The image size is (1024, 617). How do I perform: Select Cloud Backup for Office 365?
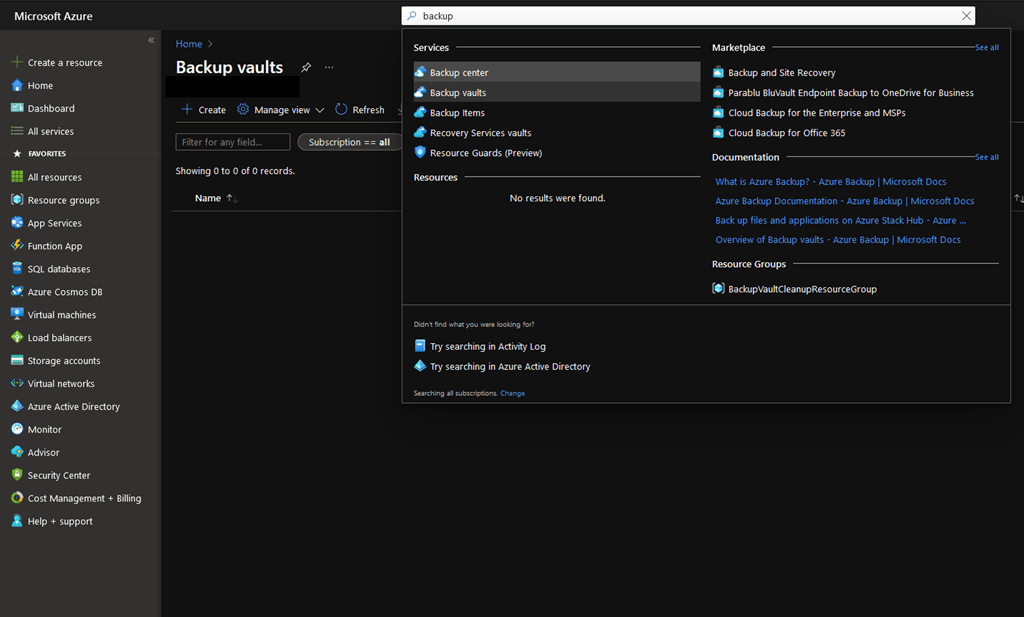(x=786, y=133)
